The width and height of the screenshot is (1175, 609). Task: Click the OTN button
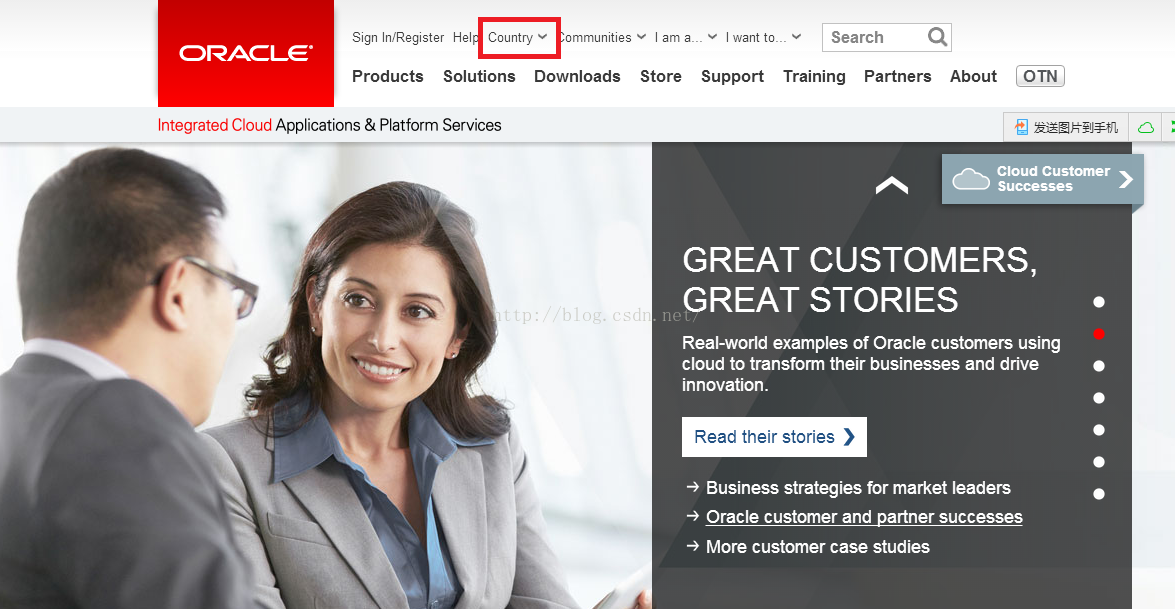[x=1040, y=76]
